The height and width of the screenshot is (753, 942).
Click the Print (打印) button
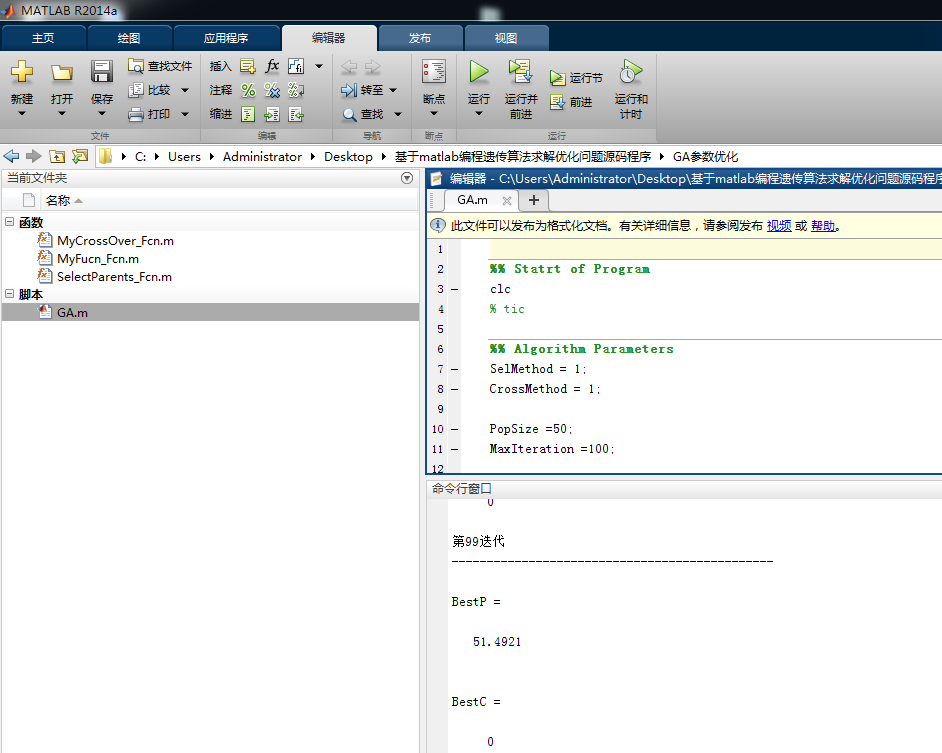150,114
